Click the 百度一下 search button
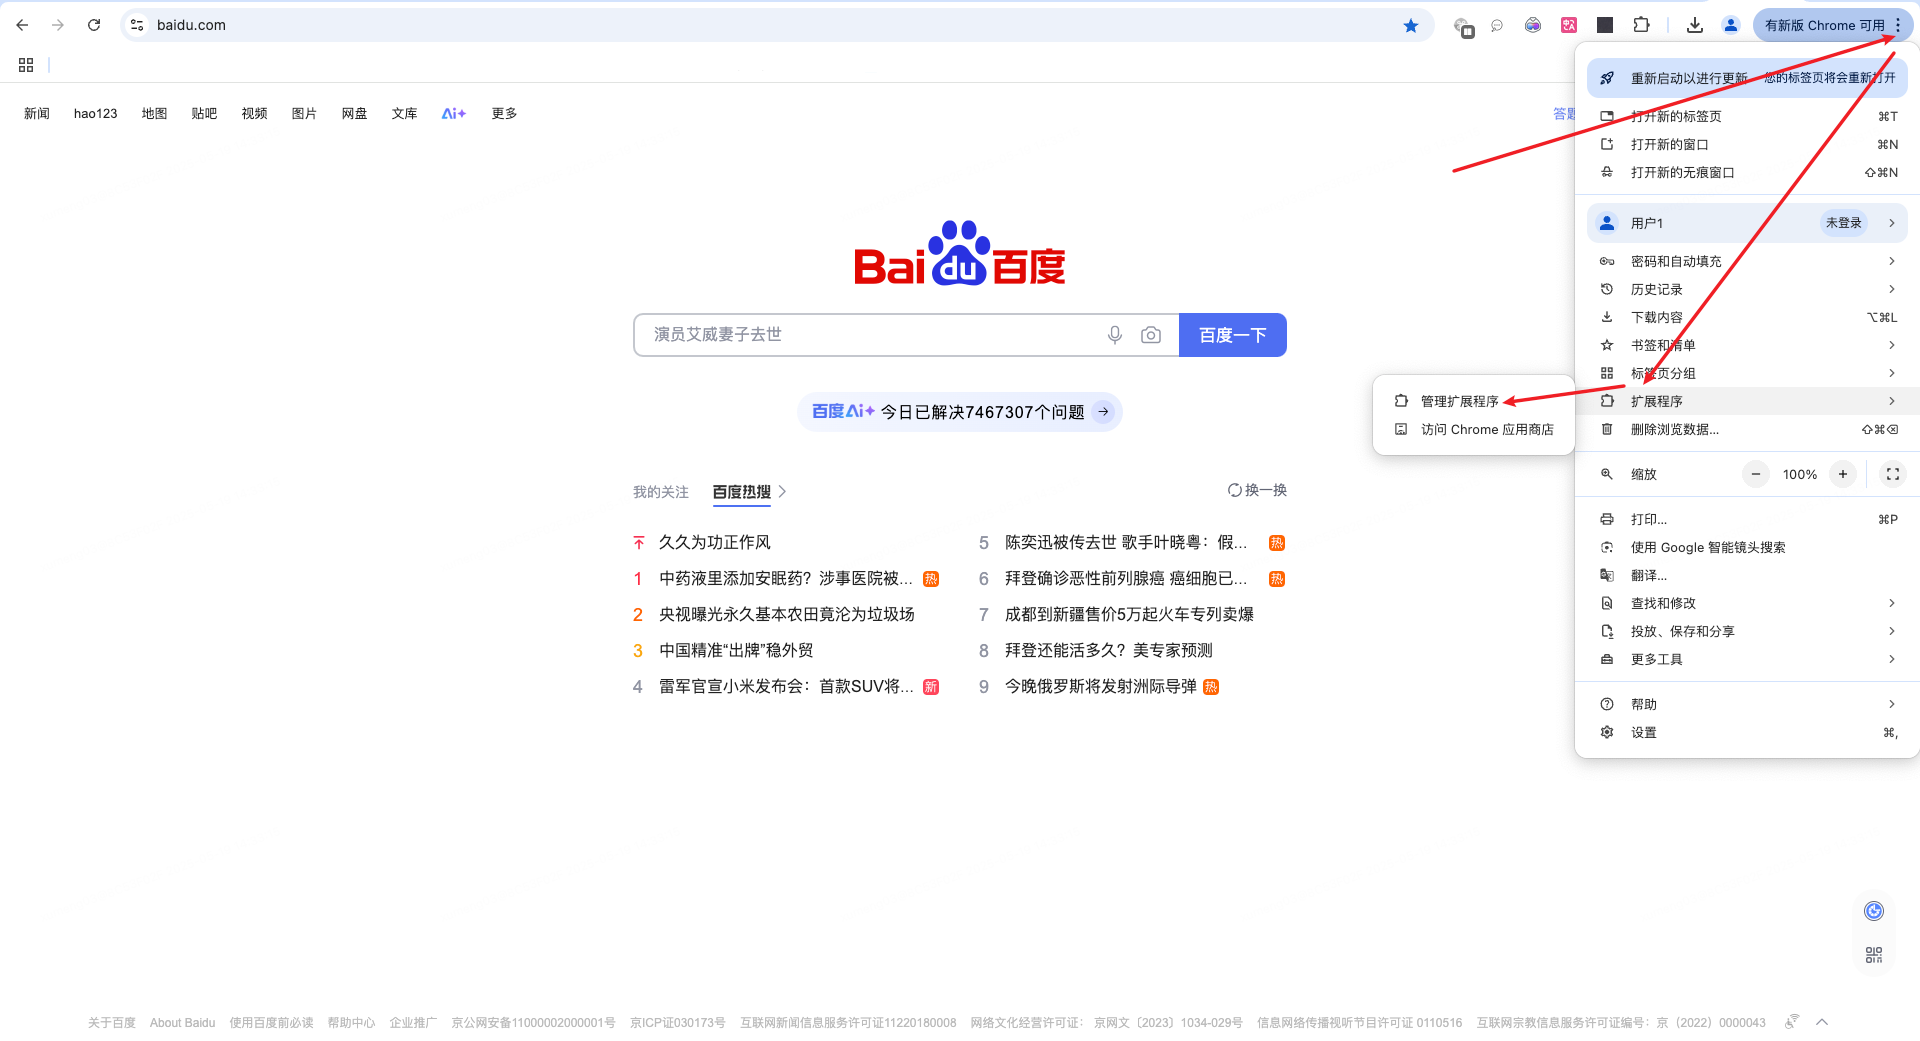 (1233, 335)
